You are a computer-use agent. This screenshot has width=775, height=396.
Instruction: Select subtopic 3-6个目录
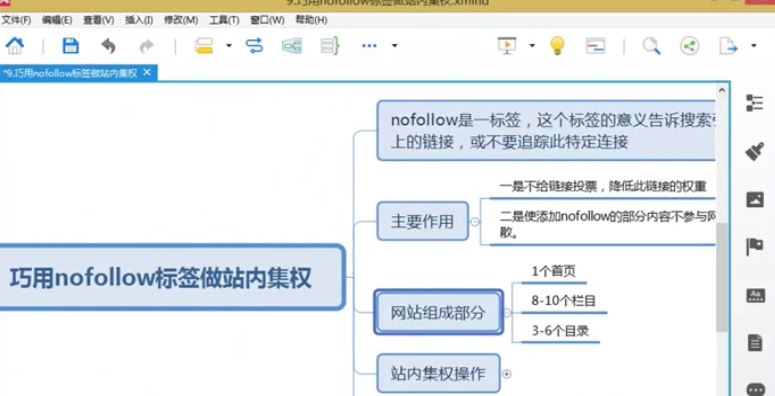point(560,331)
